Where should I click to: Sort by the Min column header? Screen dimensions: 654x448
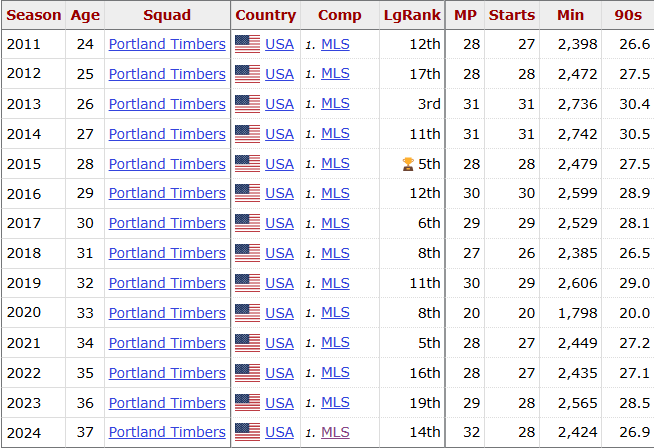[570, 15]
